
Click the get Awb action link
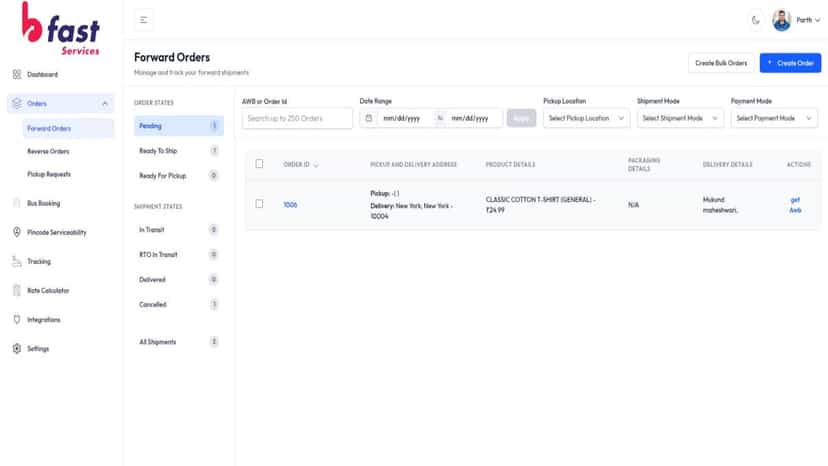(795, 205)
